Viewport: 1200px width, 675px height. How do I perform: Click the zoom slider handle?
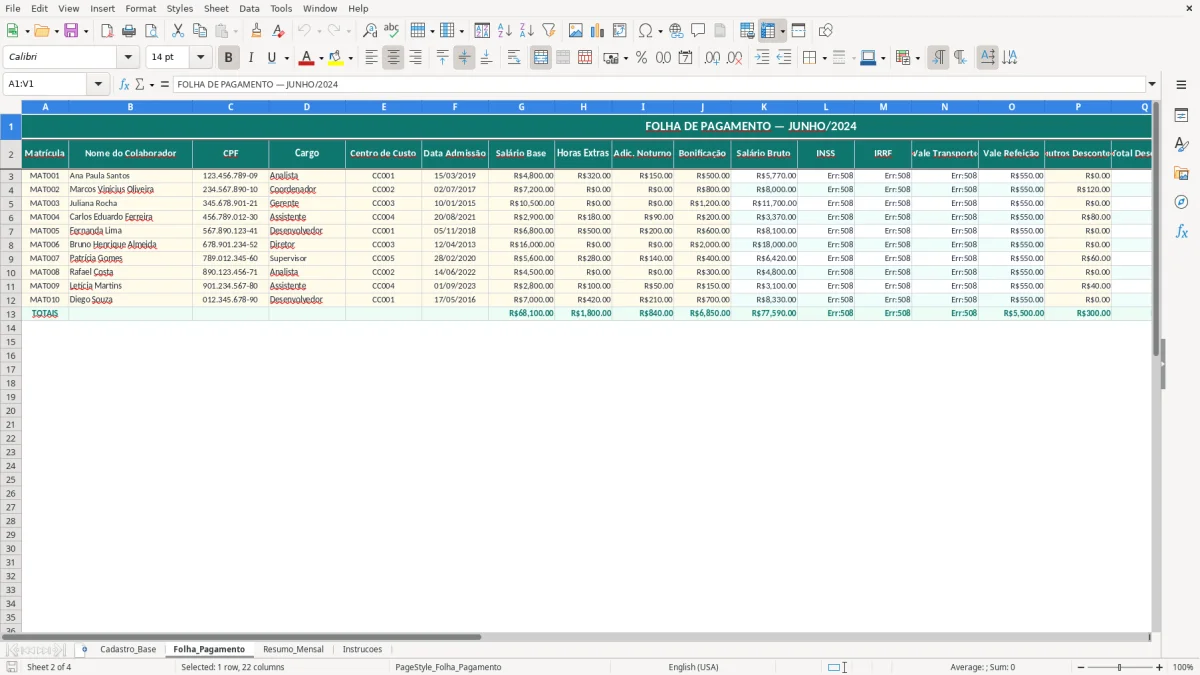click(1119, 667)
